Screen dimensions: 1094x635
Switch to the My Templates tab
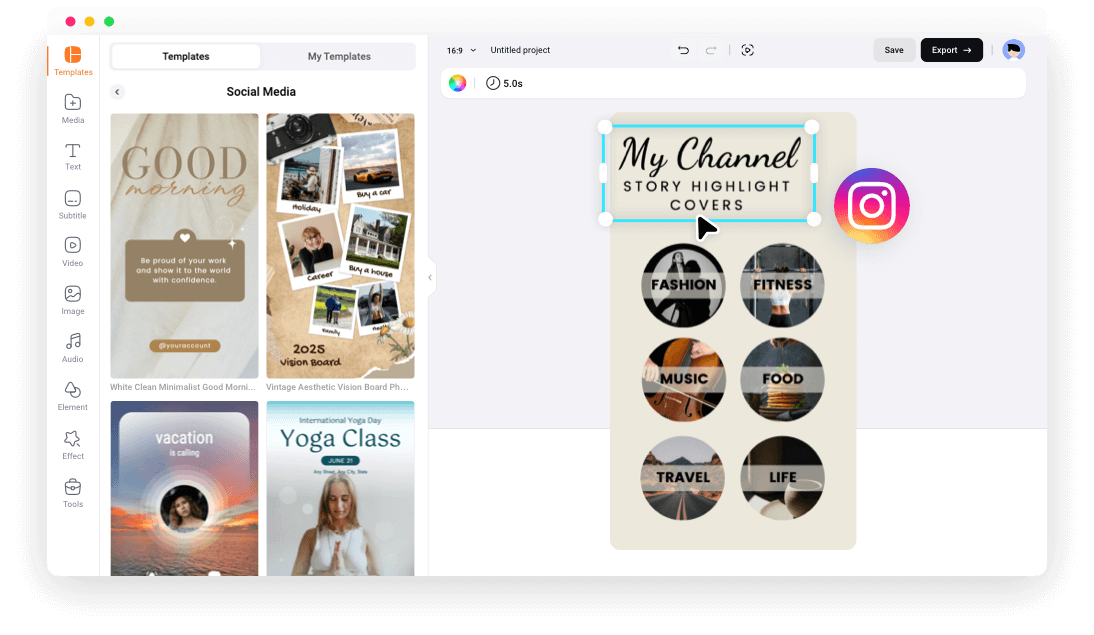coord(339,57)
